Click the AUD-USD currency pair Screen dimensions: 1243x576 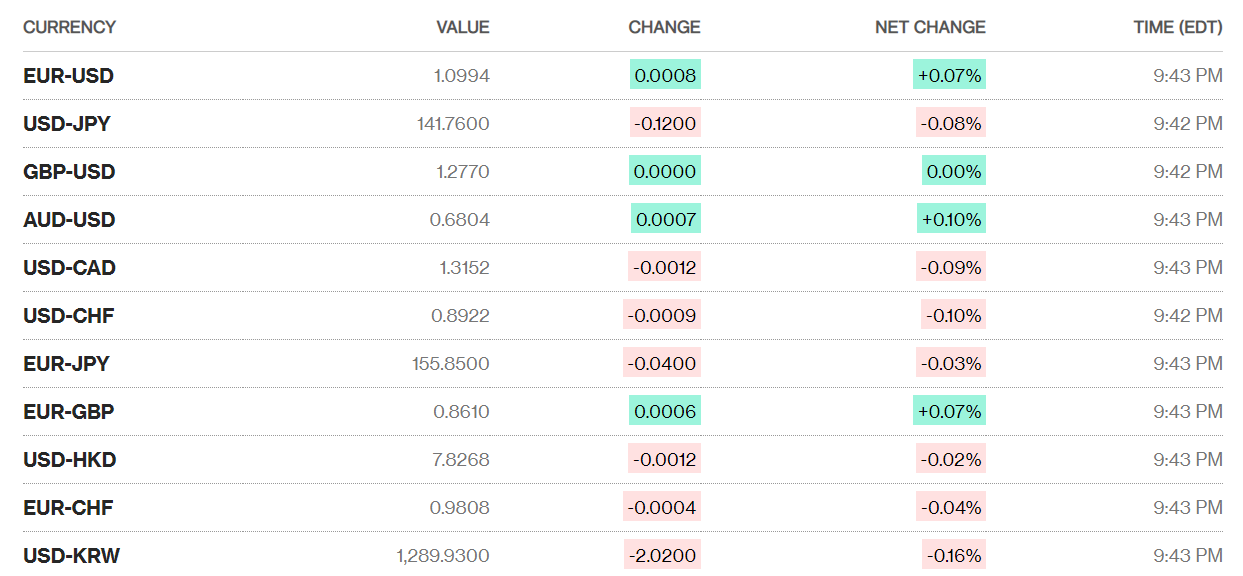[x=69, y=220]
